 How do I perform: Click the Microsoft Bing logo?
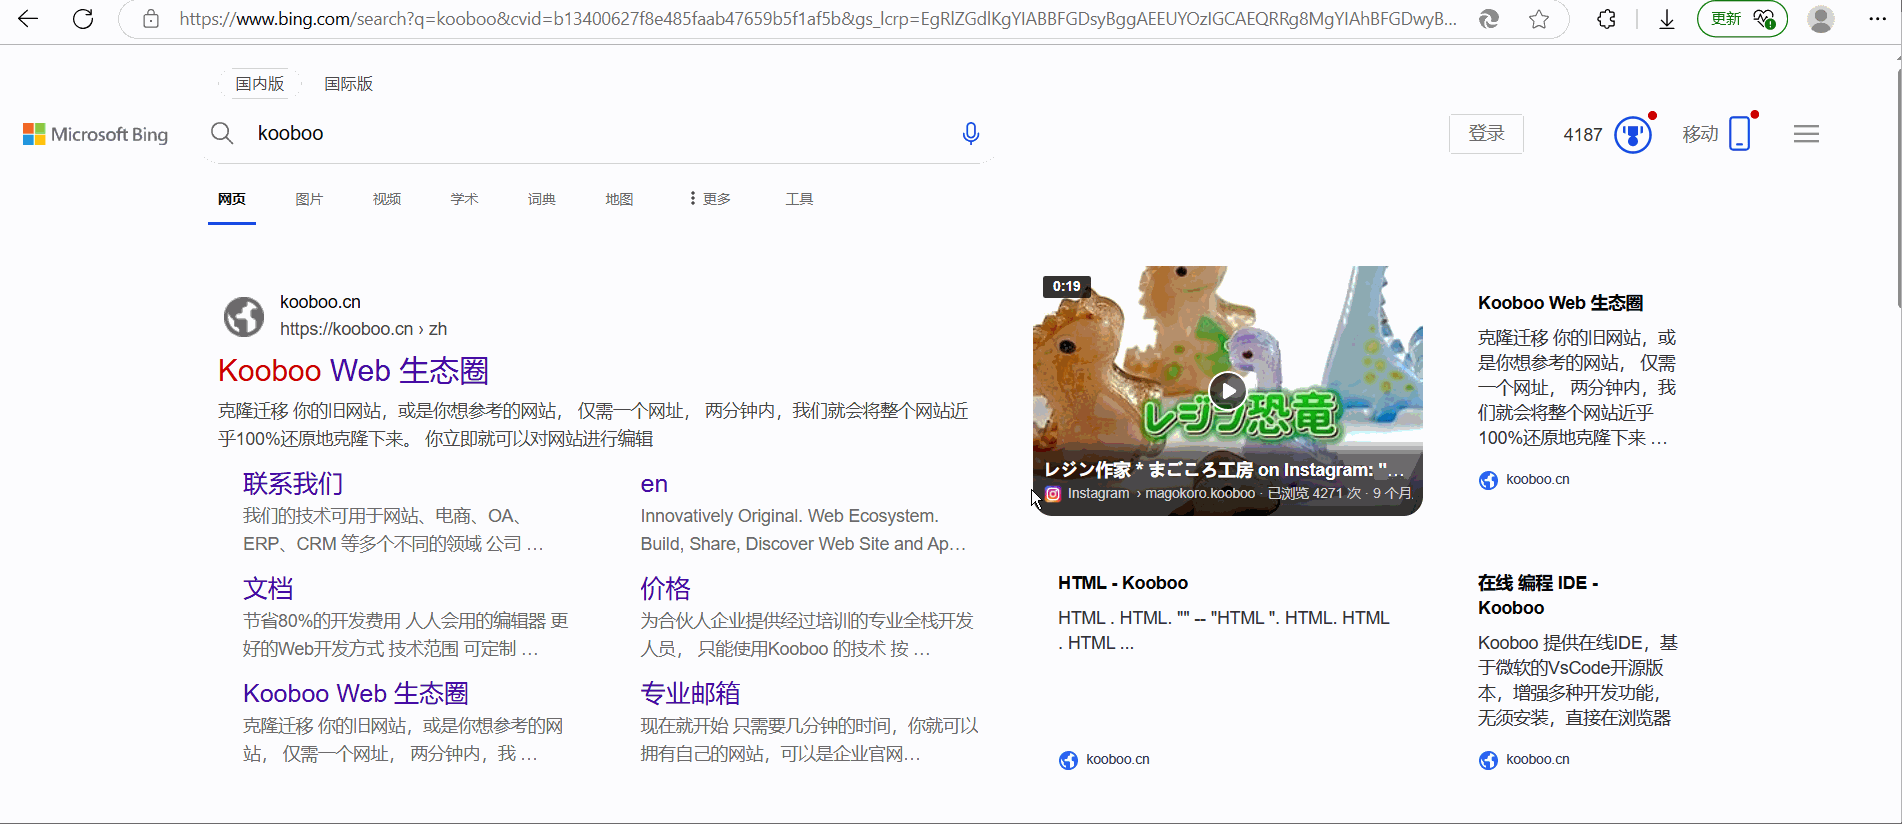tap(96, 134)
